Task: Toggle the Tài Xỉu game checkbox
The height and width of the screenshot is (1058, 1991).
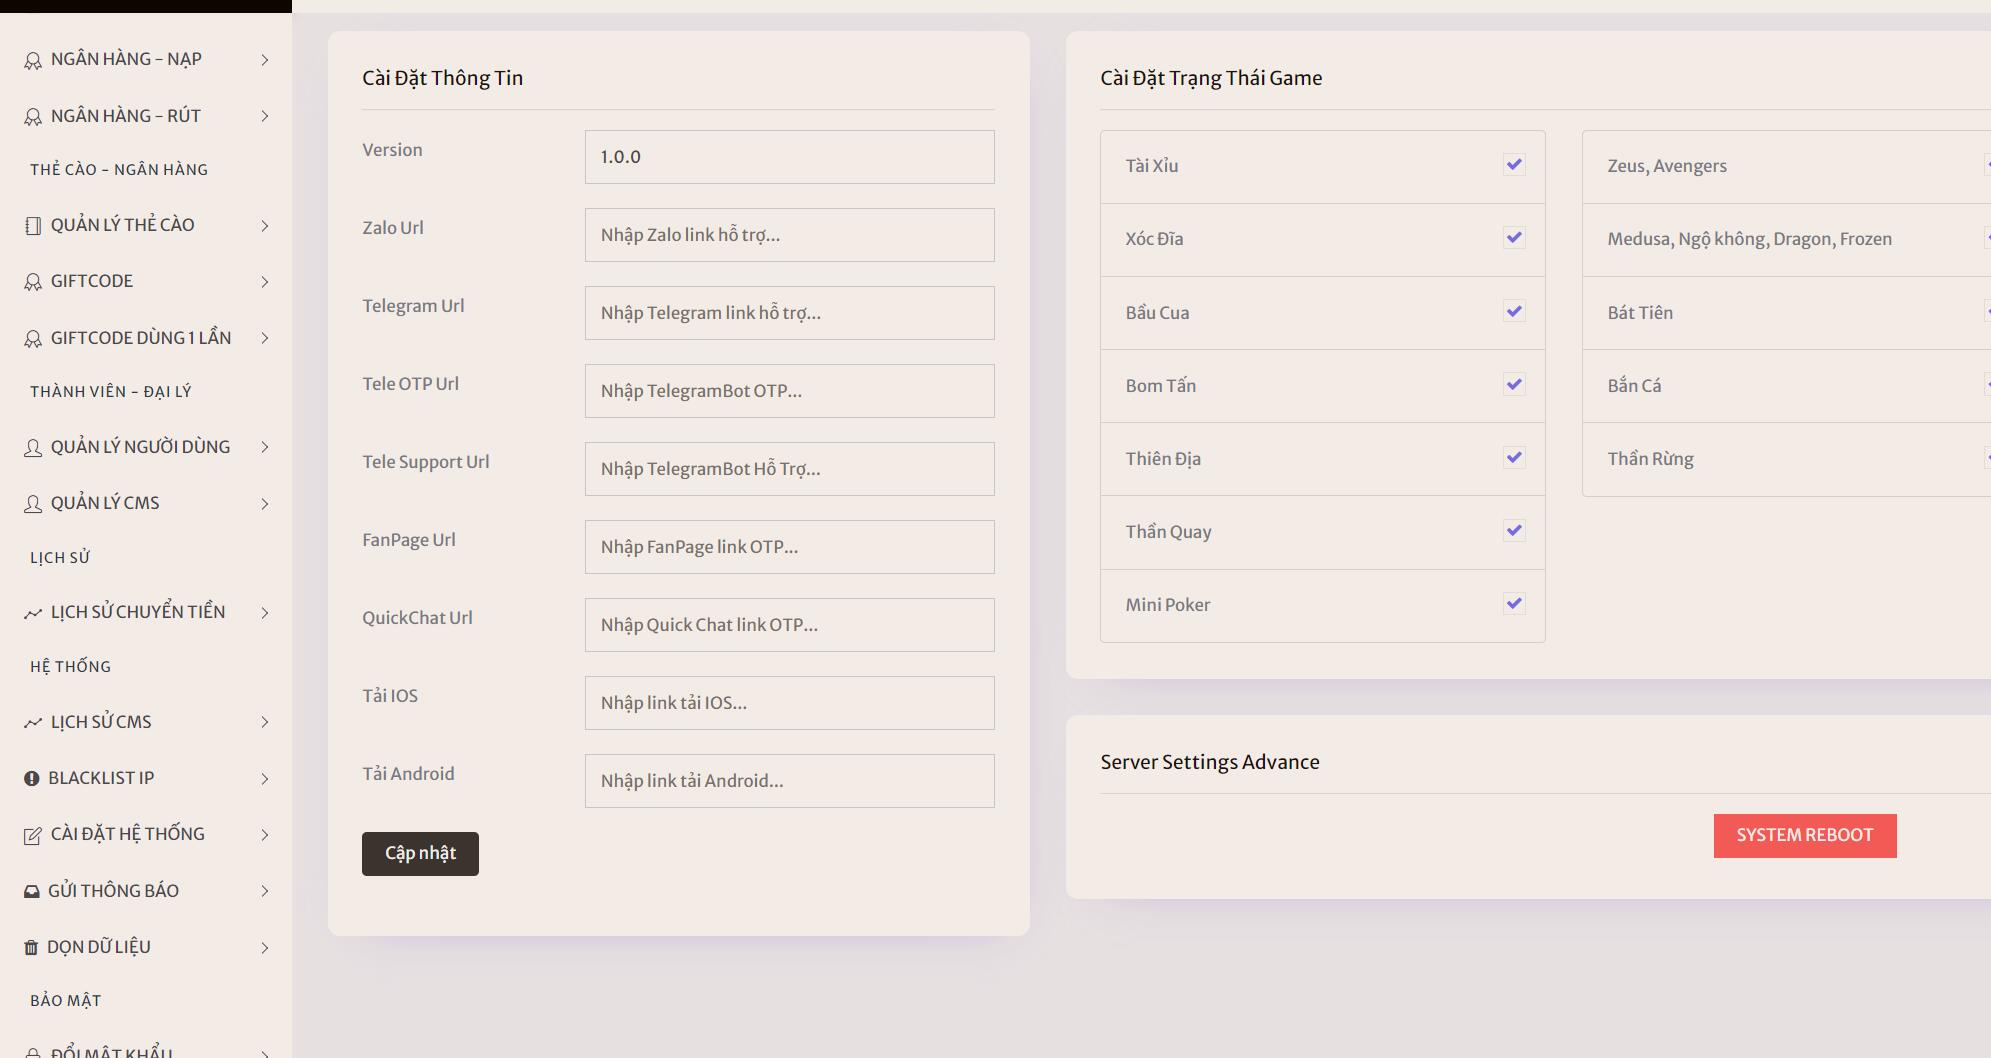Action: (1514, 165)
